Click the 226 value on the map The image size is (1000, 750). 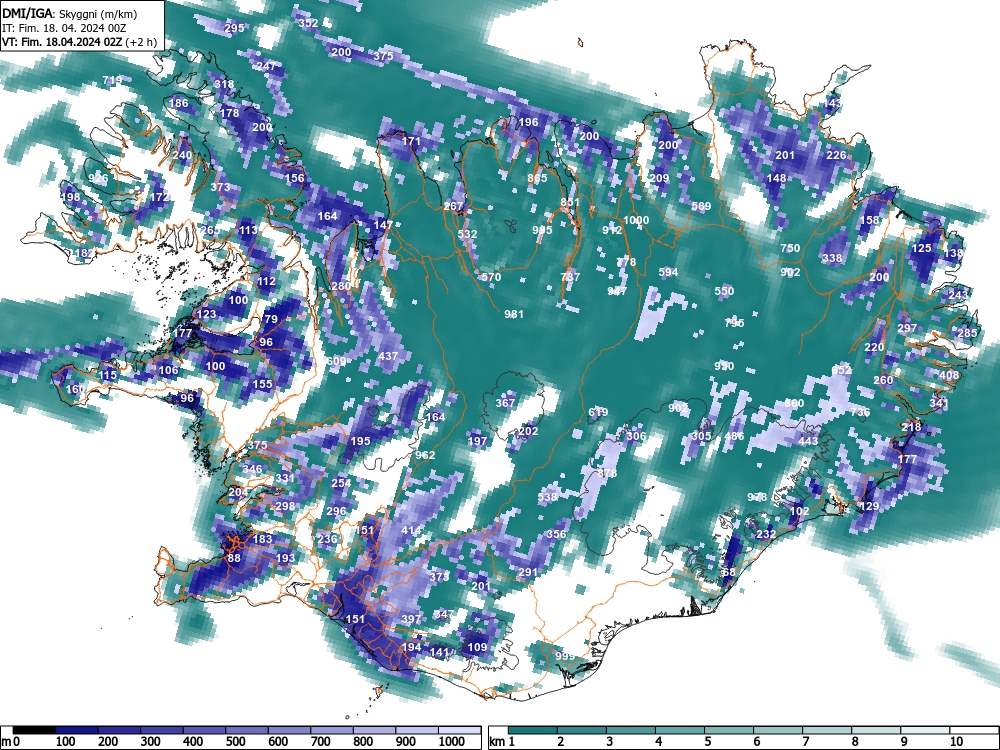click(836, 155)
